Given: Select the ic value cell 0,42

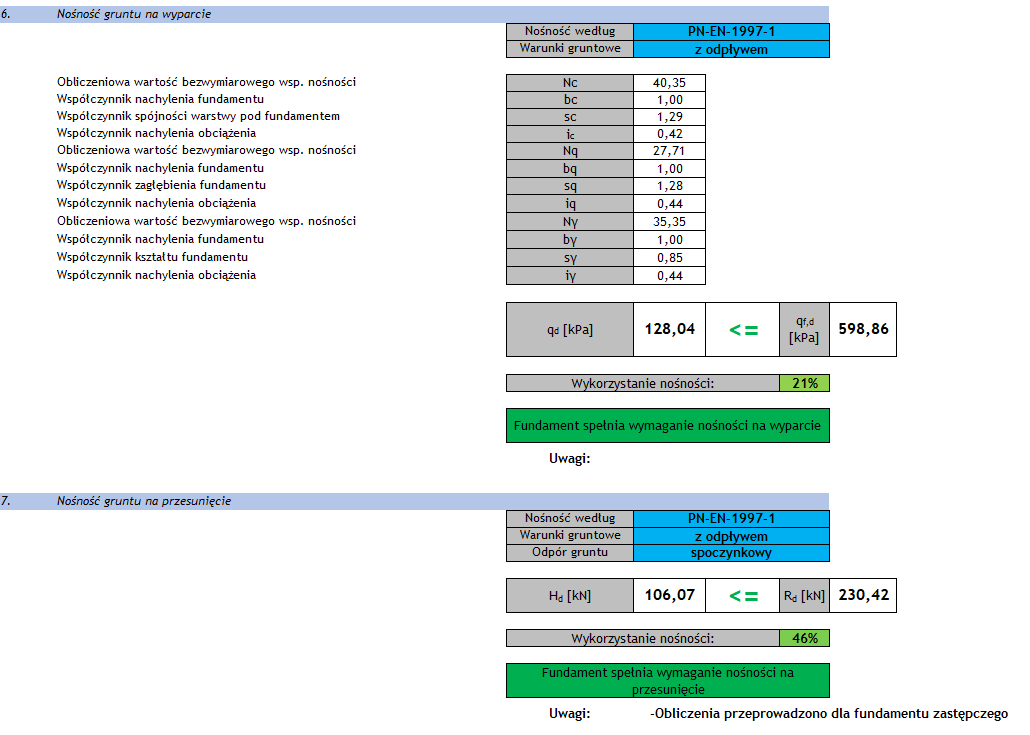Looking at the screenshot, I should [669, 134].
